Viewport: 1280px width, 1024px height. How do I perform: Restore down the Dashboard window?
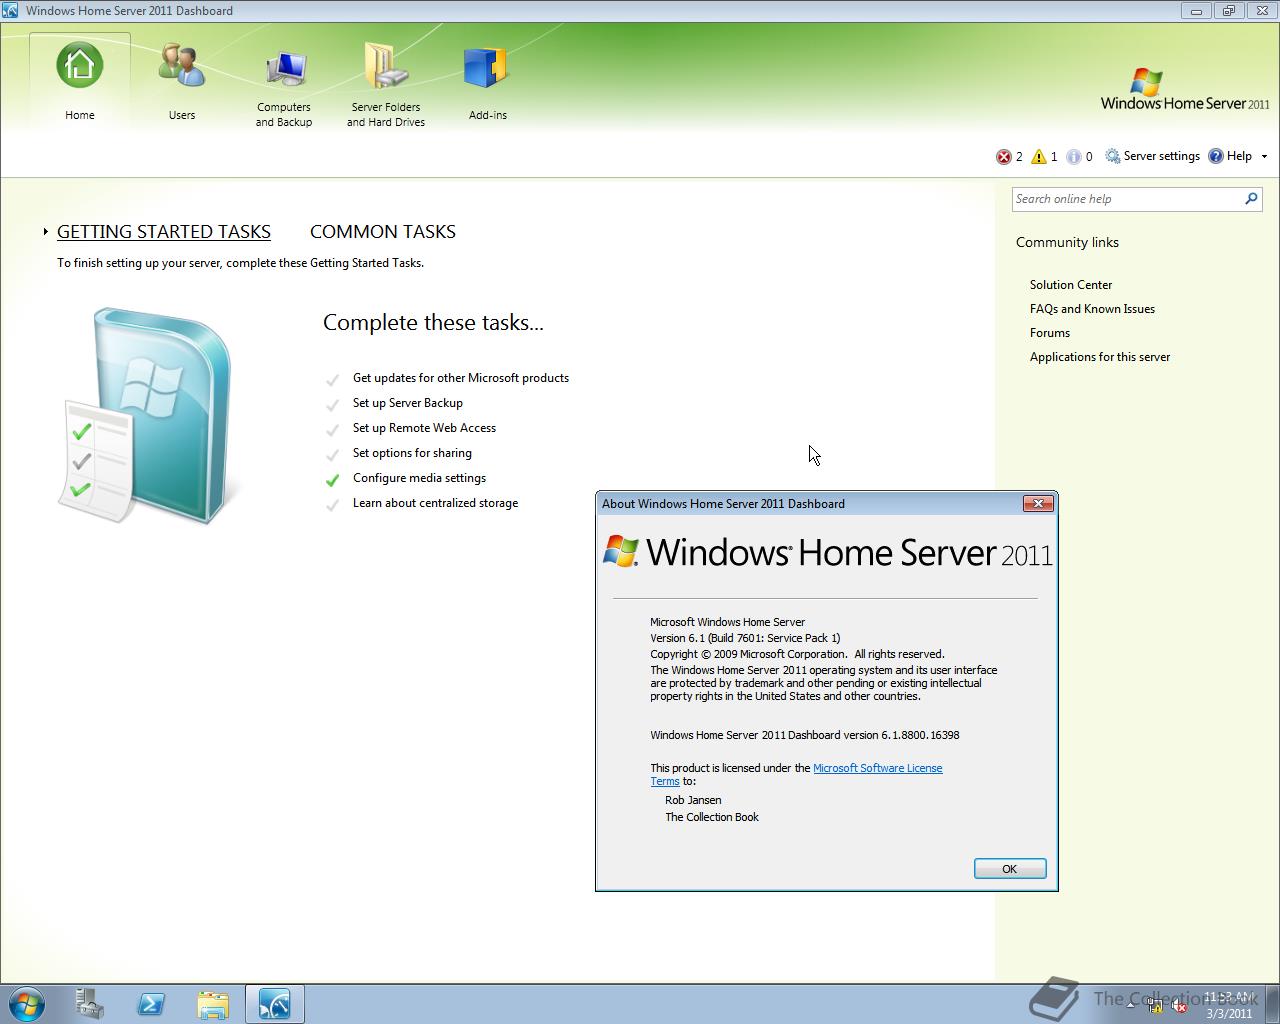click(1228, 11)
